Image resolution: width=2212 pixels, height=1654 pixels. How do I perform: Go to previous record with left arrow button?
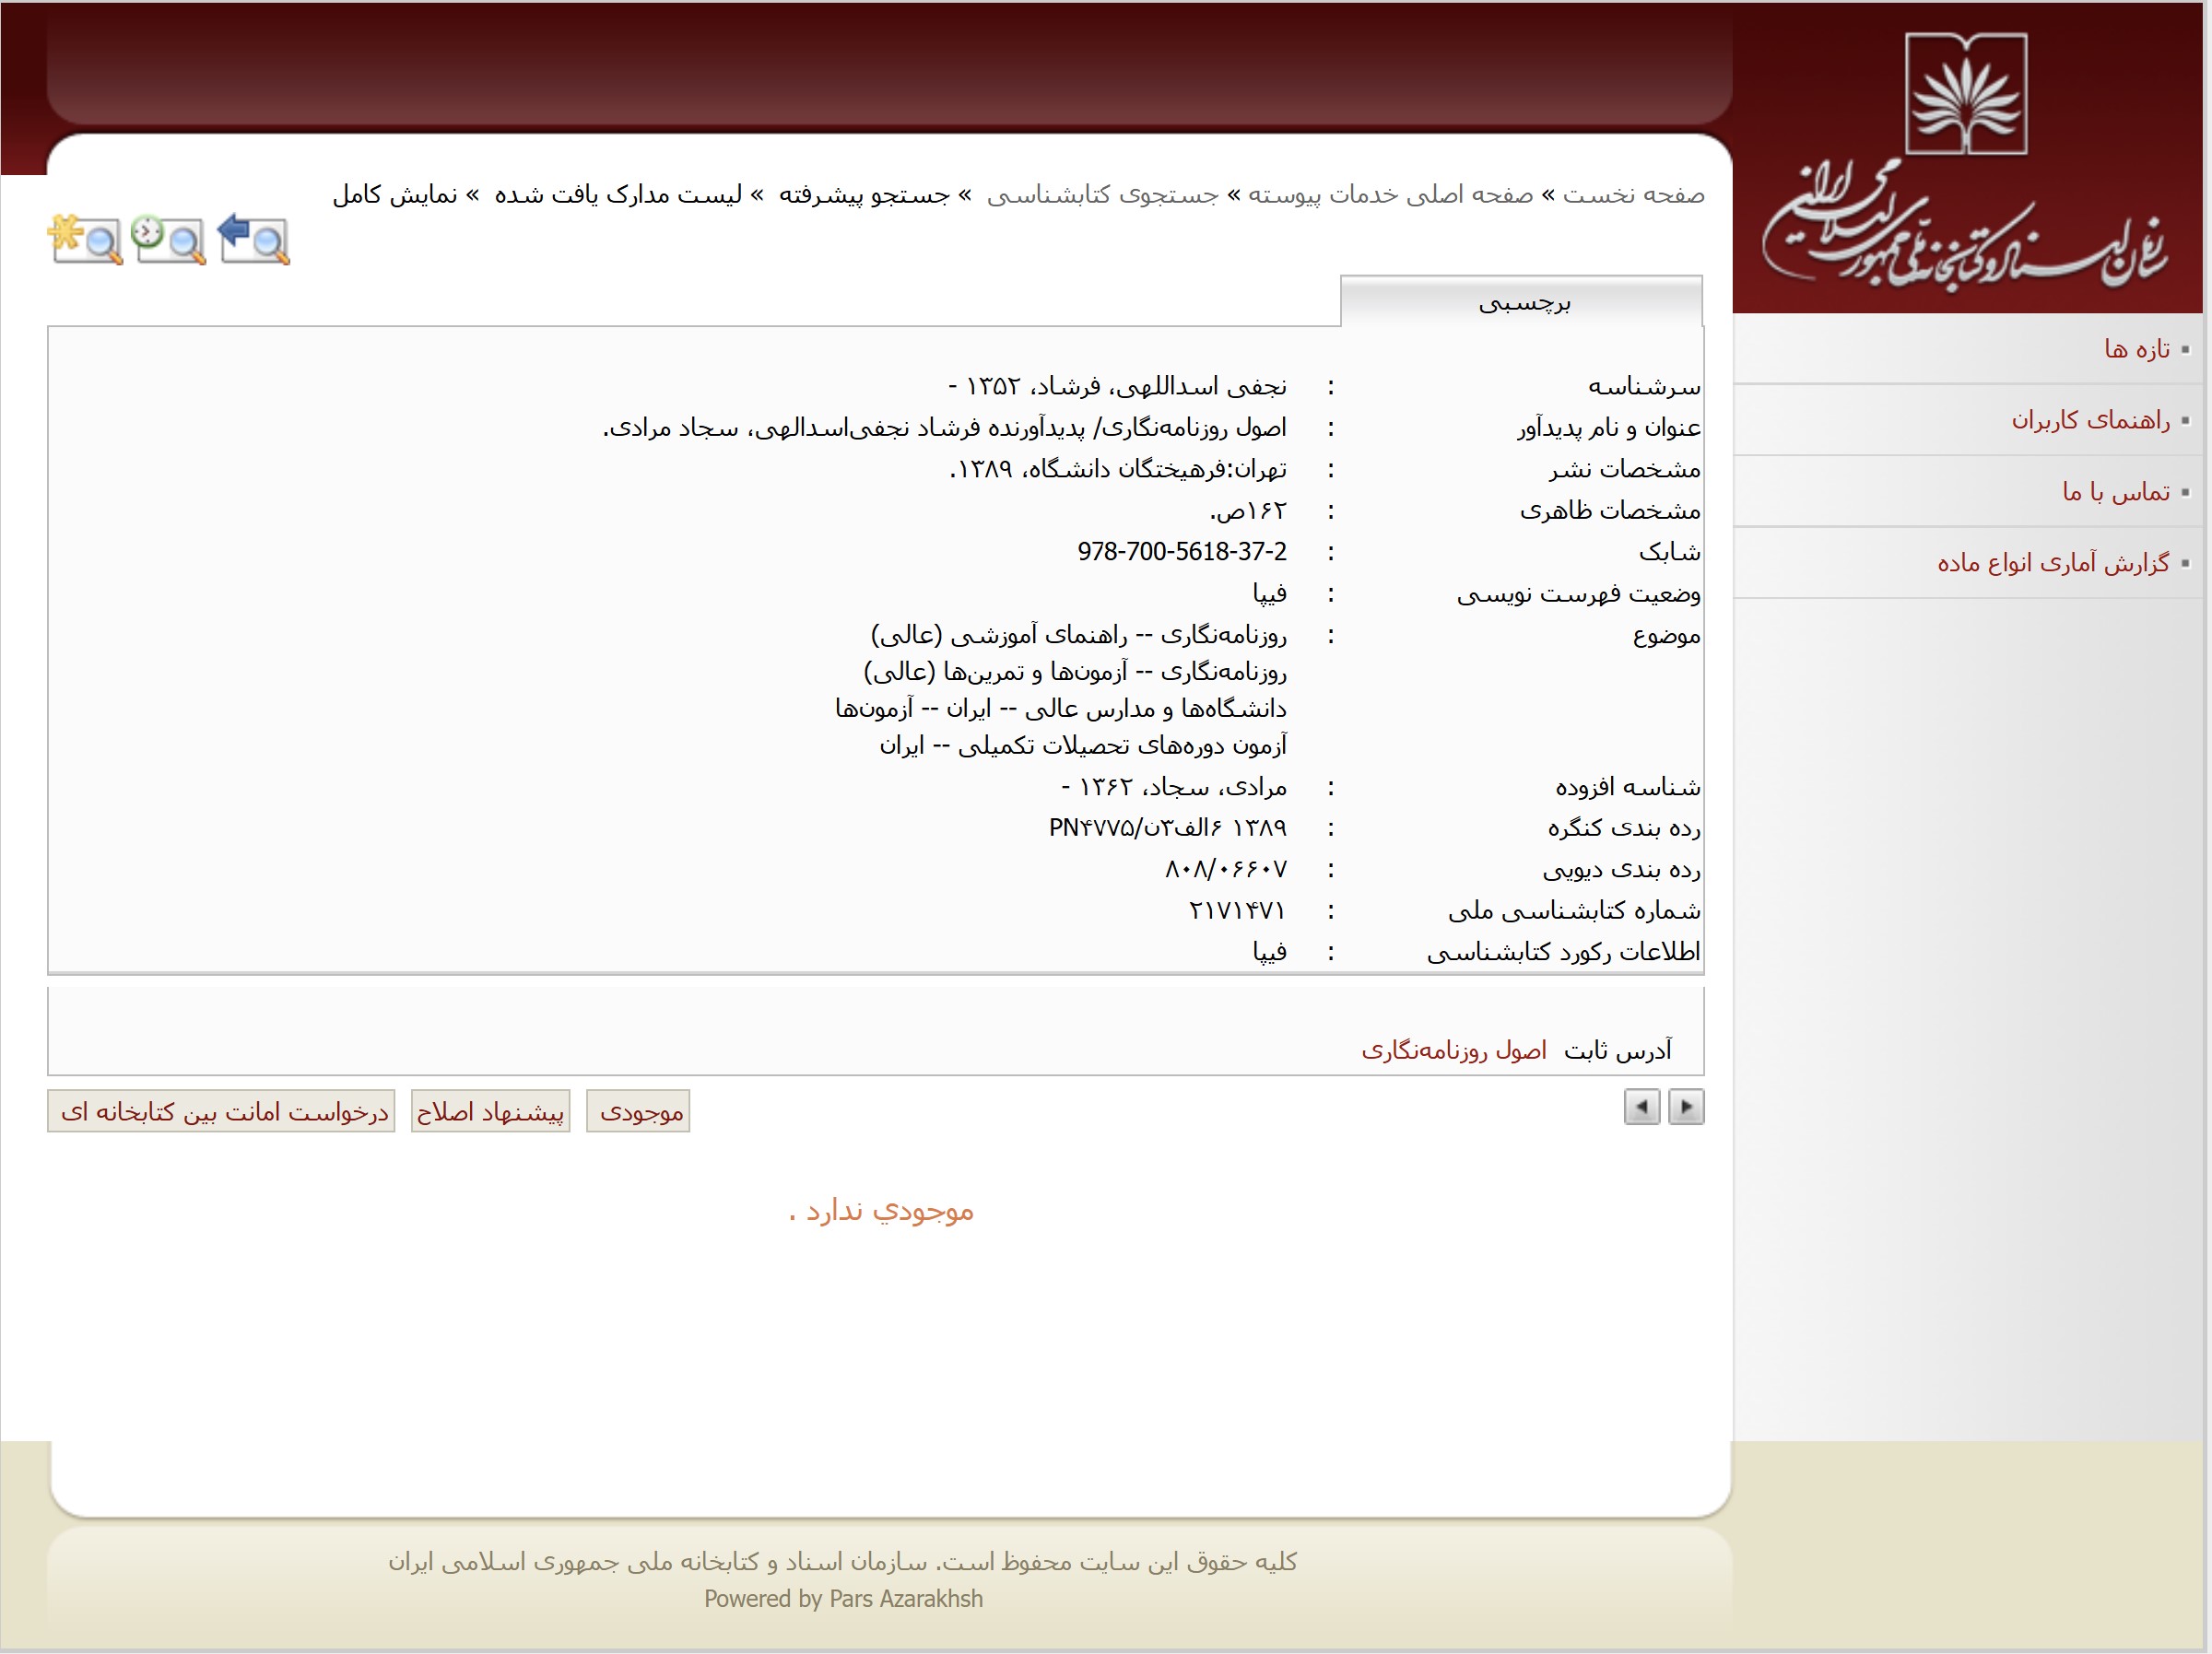coord(1642,1107)
